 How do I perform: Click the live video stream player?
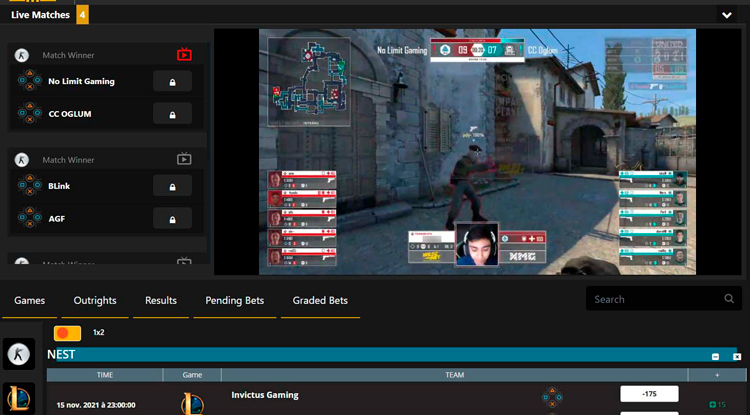[477, 152]
